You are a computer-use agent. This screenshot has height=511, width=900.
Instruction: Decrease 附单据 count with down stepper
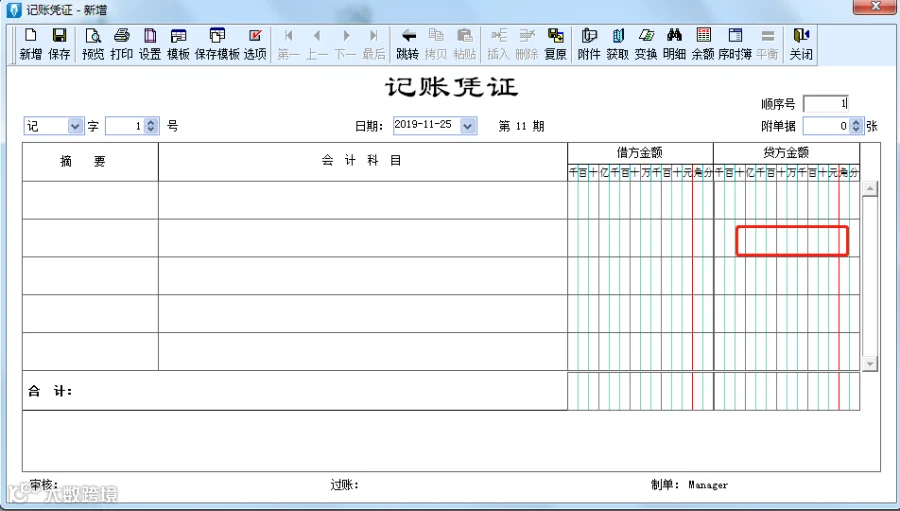pos(856,130)
